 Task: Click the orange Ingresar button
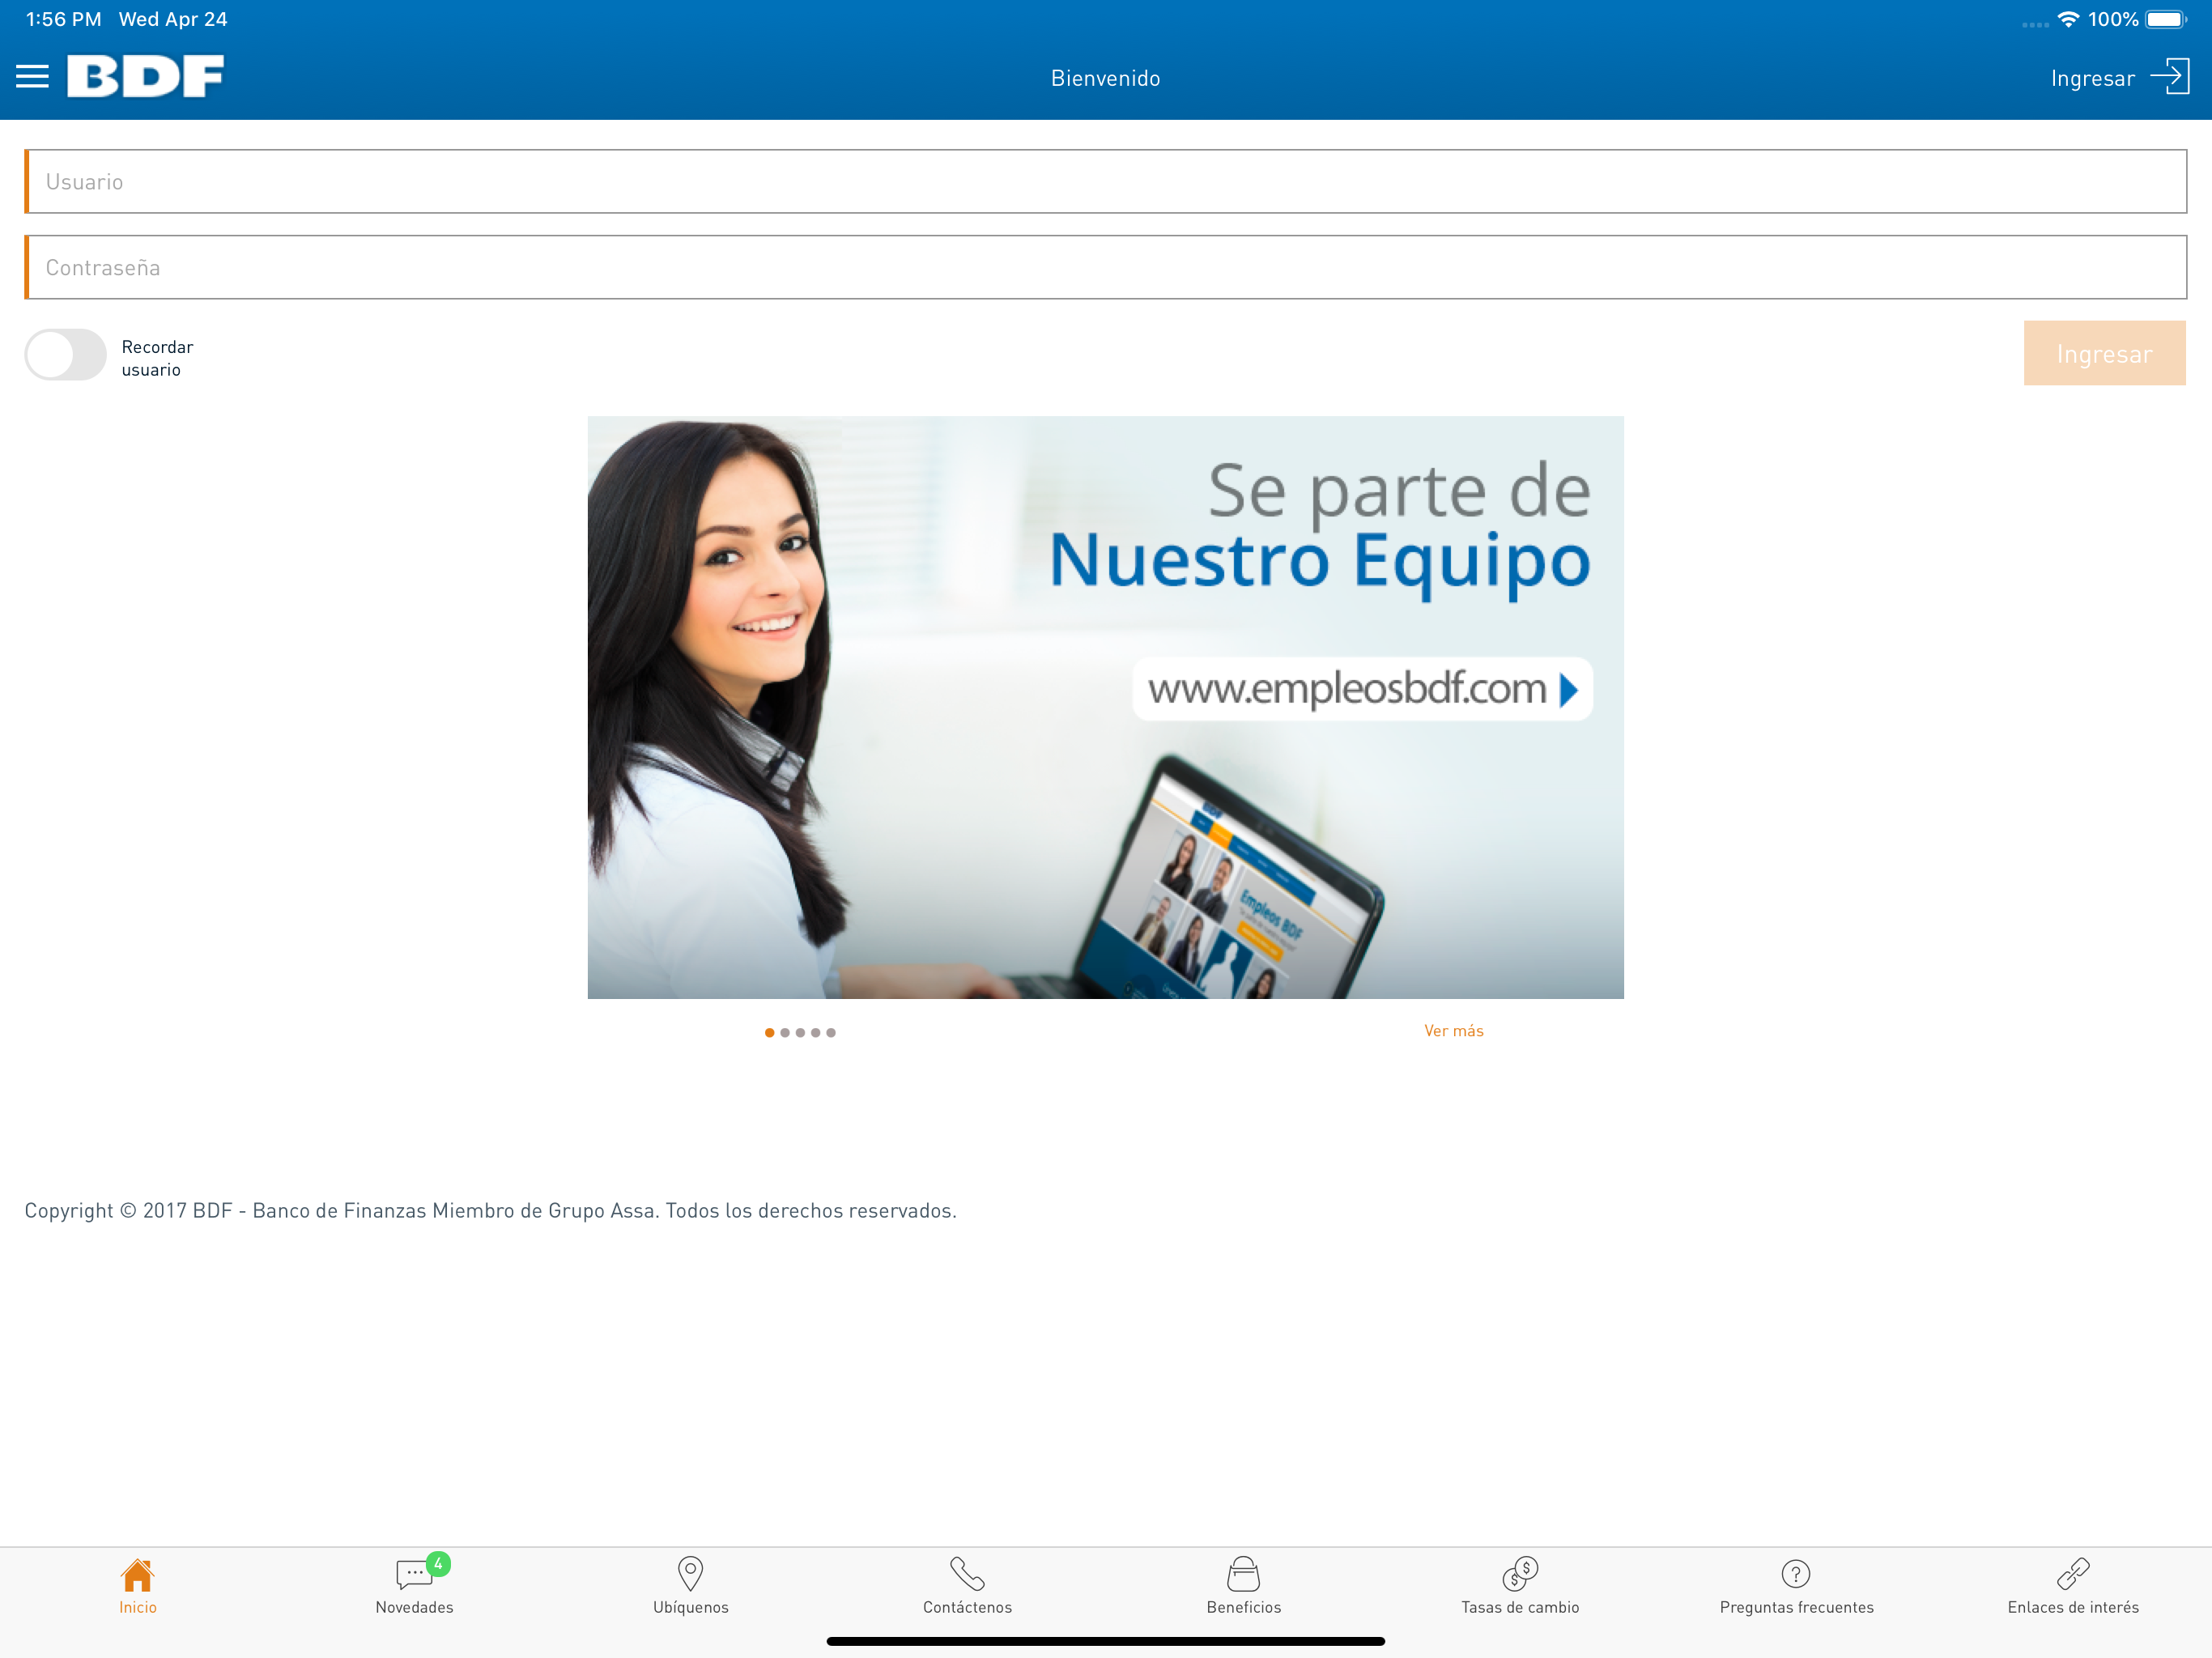(2104, 353)
